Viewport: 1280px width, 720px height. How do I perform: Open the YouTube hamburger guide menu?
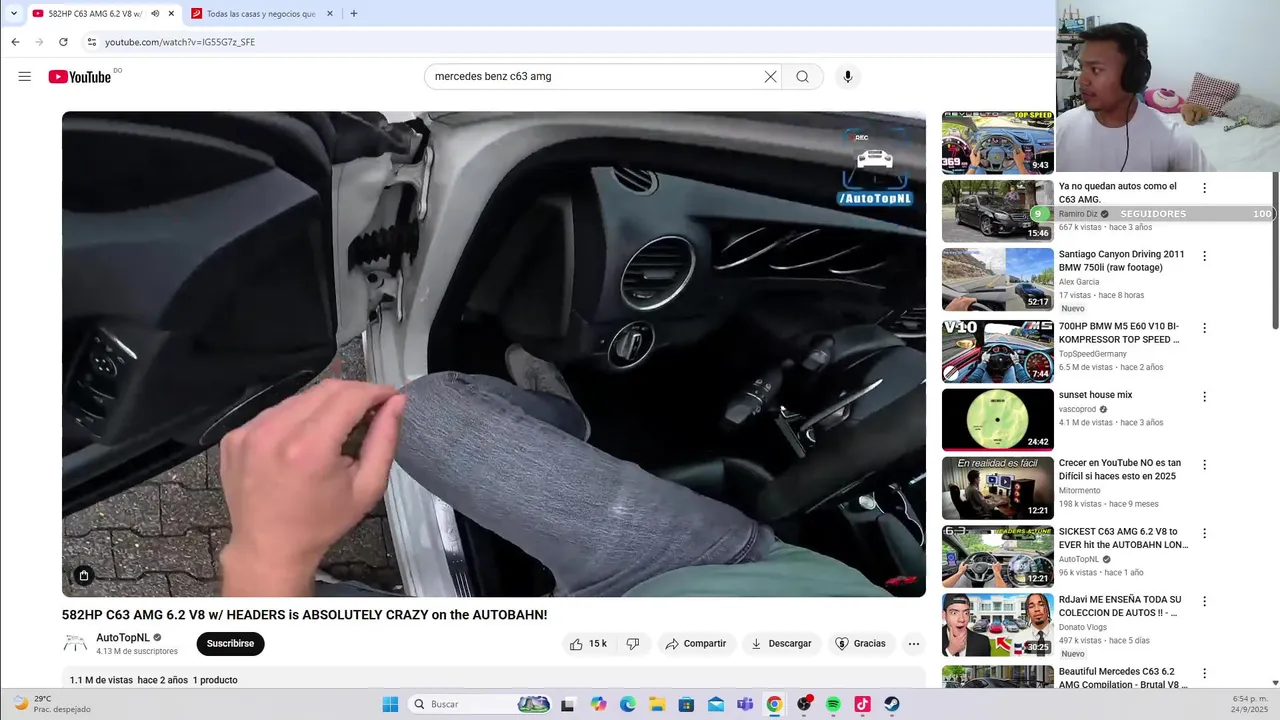coord(24,77)
